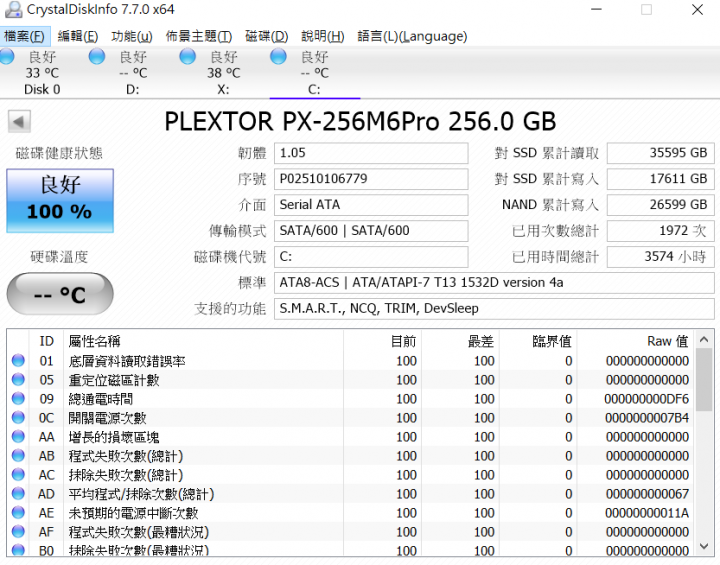Open the 磁碟(D) menu

click(x=267, y=36)
